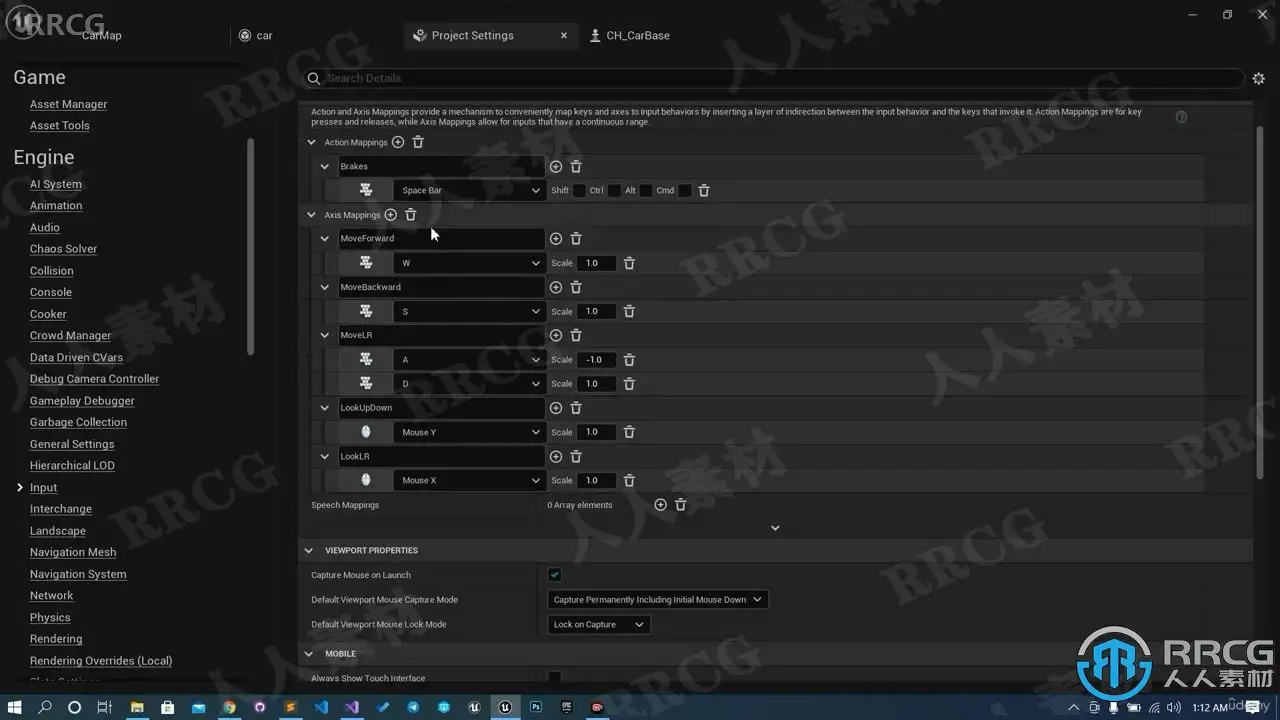
Task: Open Navigation Mesh settings
Action: tap(73, 552)
